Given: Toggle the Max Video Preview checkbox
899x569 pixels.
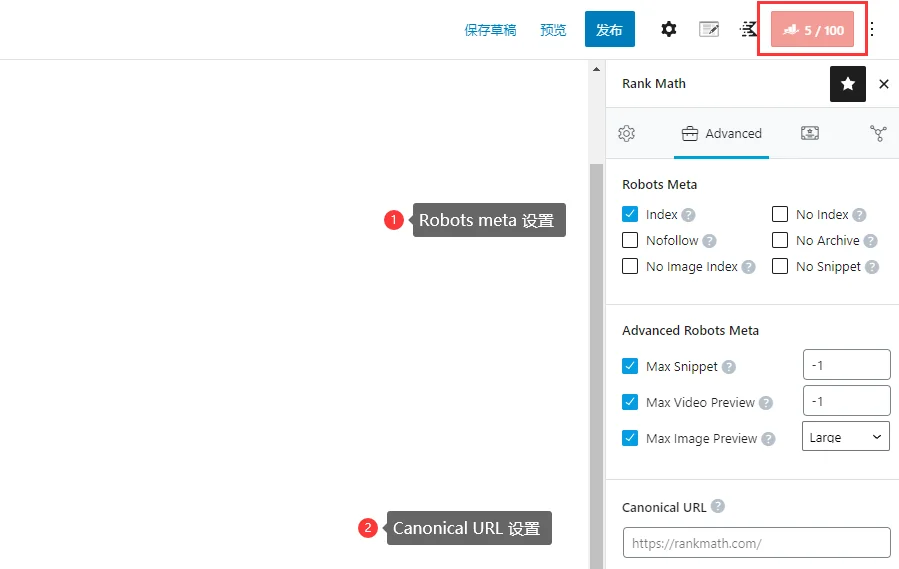Looking at the screenshot, I should 630,402.
